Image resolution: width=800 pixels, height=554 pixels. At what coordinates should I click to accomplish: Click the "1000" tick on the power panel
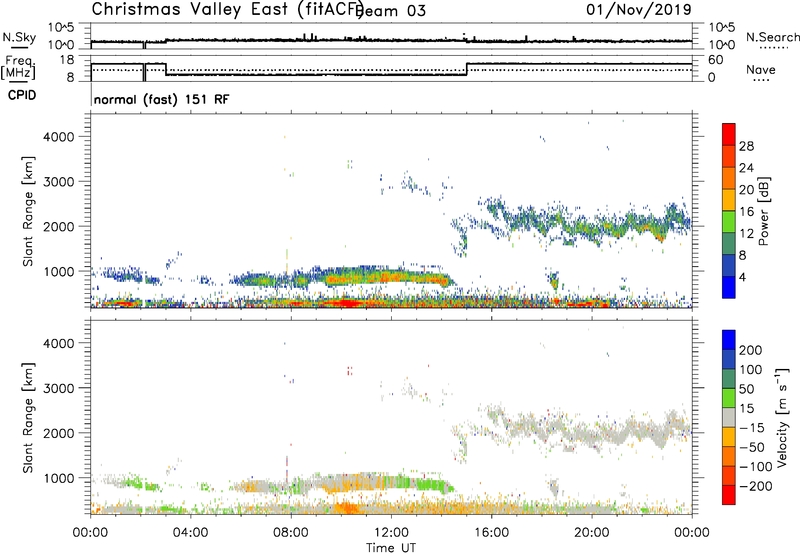[x=59, y=271]
